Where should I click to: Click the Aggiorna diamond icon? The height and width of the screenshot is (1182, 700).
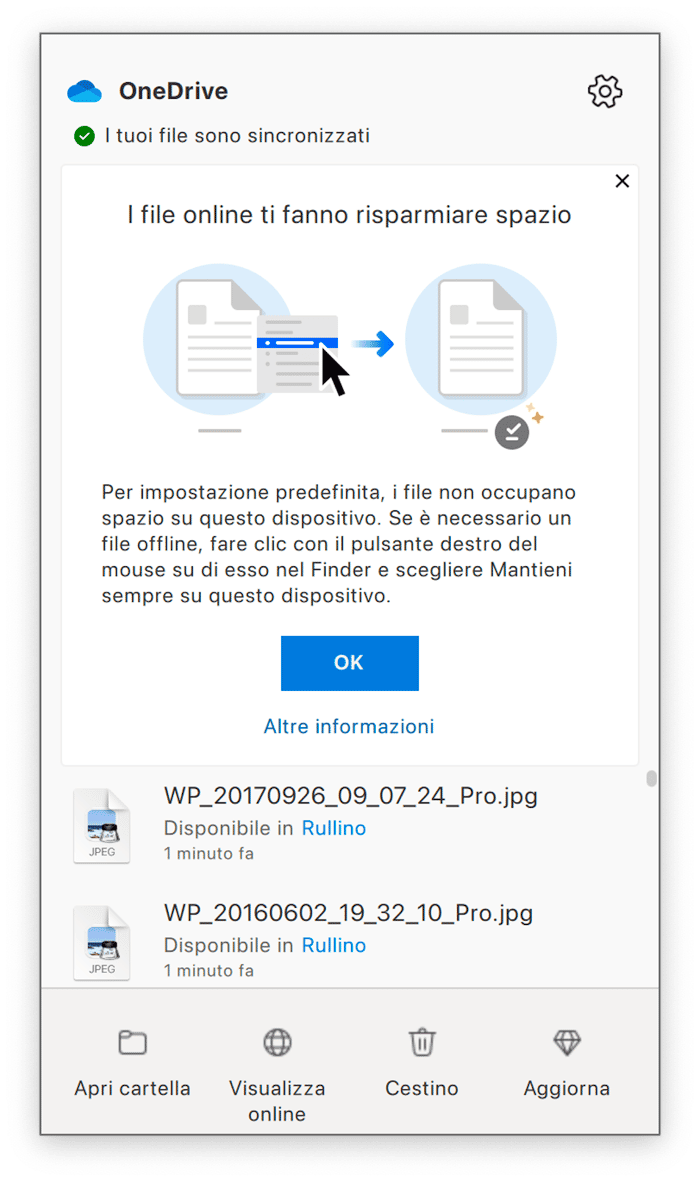(567, 1043)
